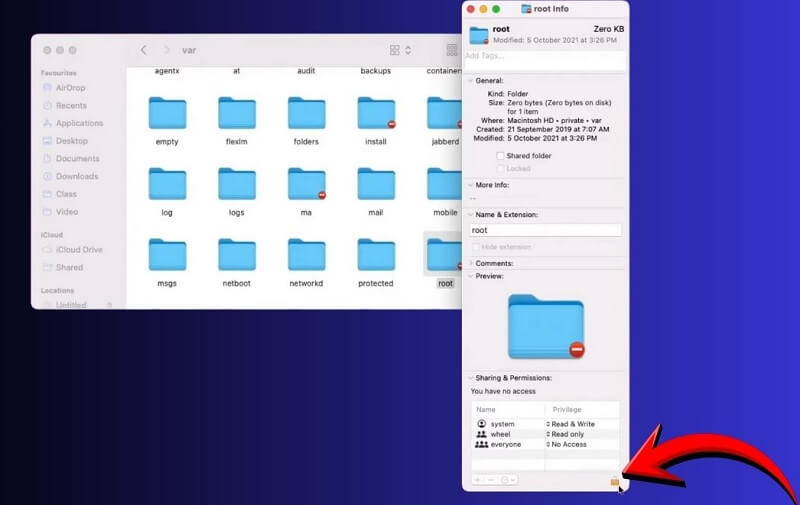The height and width of the screenshot is (505, 800).
Task: Click the folder preview thumbnail
Action: [546, 326]
